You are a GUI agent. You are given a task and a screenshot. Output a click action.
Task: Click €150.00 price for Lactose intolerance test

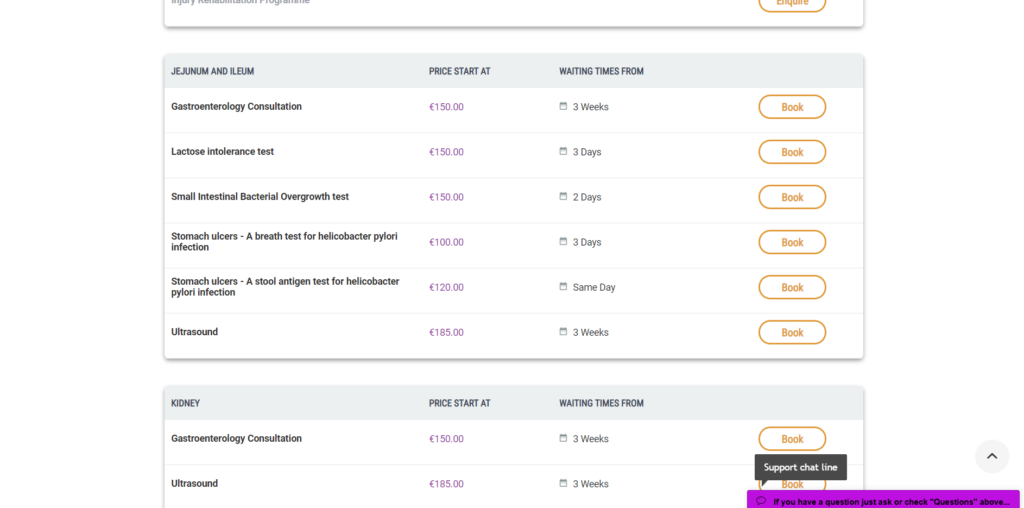(446, 152)
